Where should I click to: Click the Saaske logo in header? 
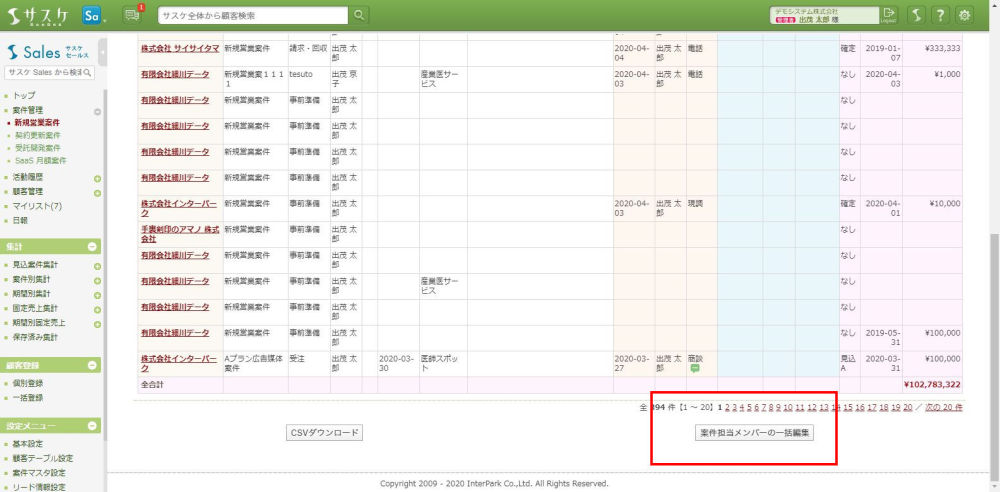(x=38, y=15)
